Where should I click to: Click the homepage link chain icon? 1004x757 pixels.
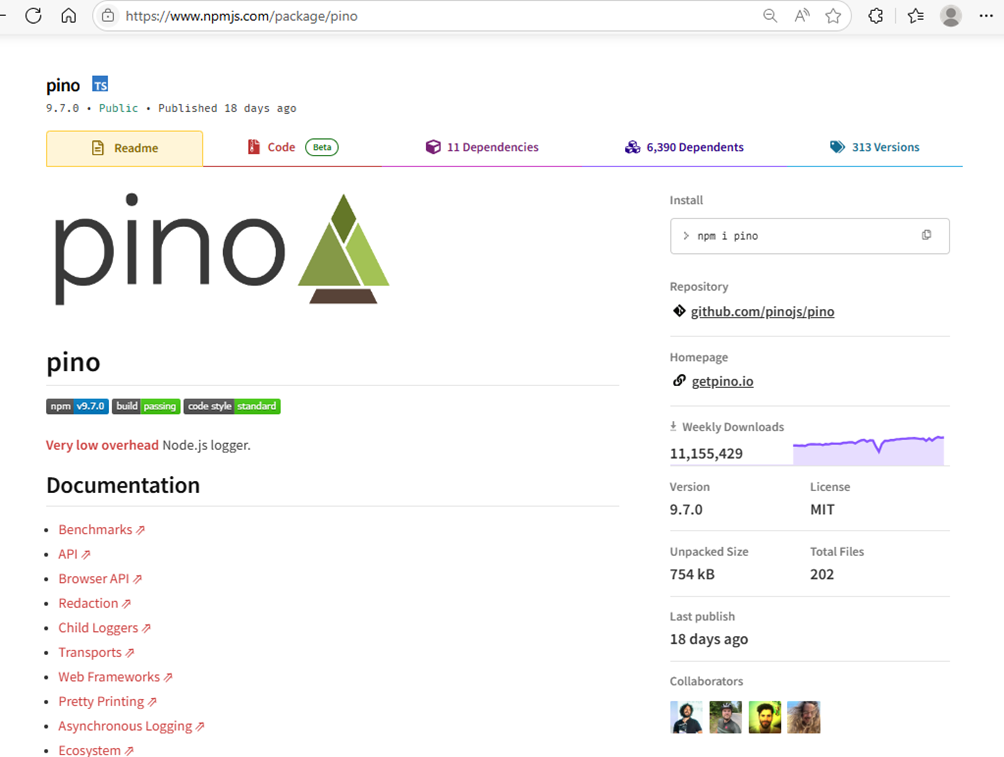point(679,380)
